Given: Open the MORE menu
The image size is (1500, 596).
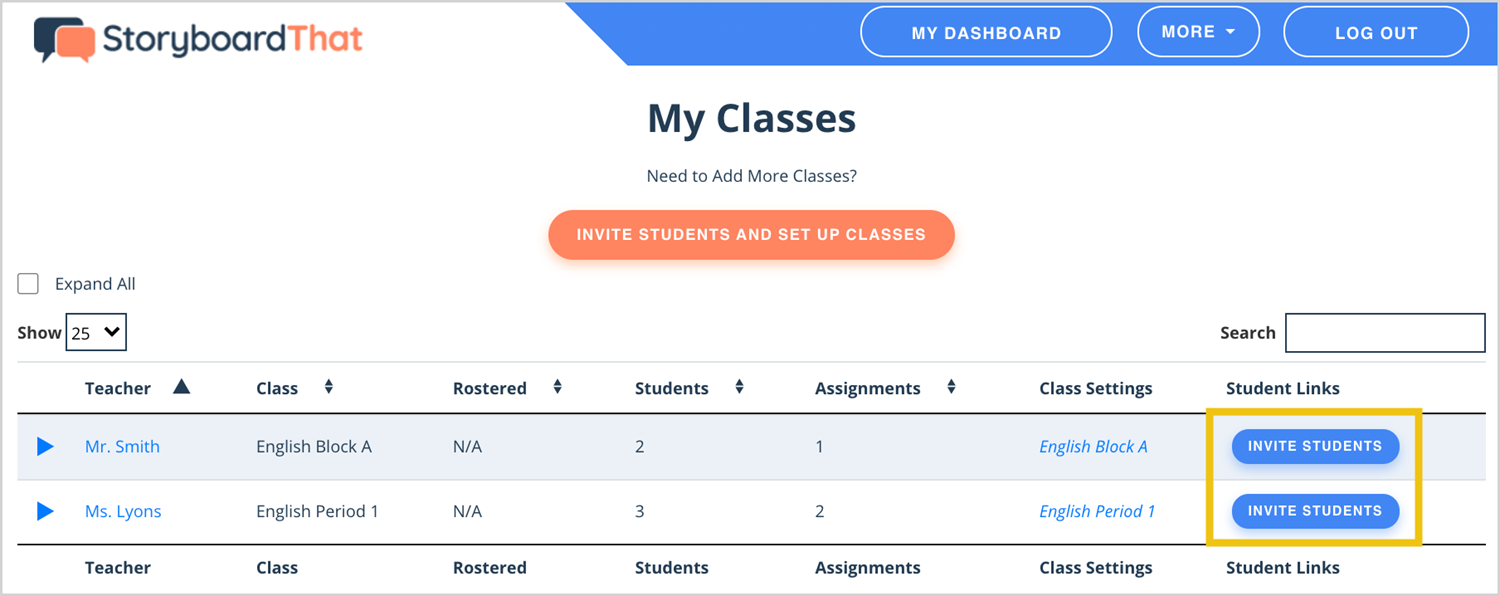Looking at the screenshot, I should click(x=1199, y=32).
